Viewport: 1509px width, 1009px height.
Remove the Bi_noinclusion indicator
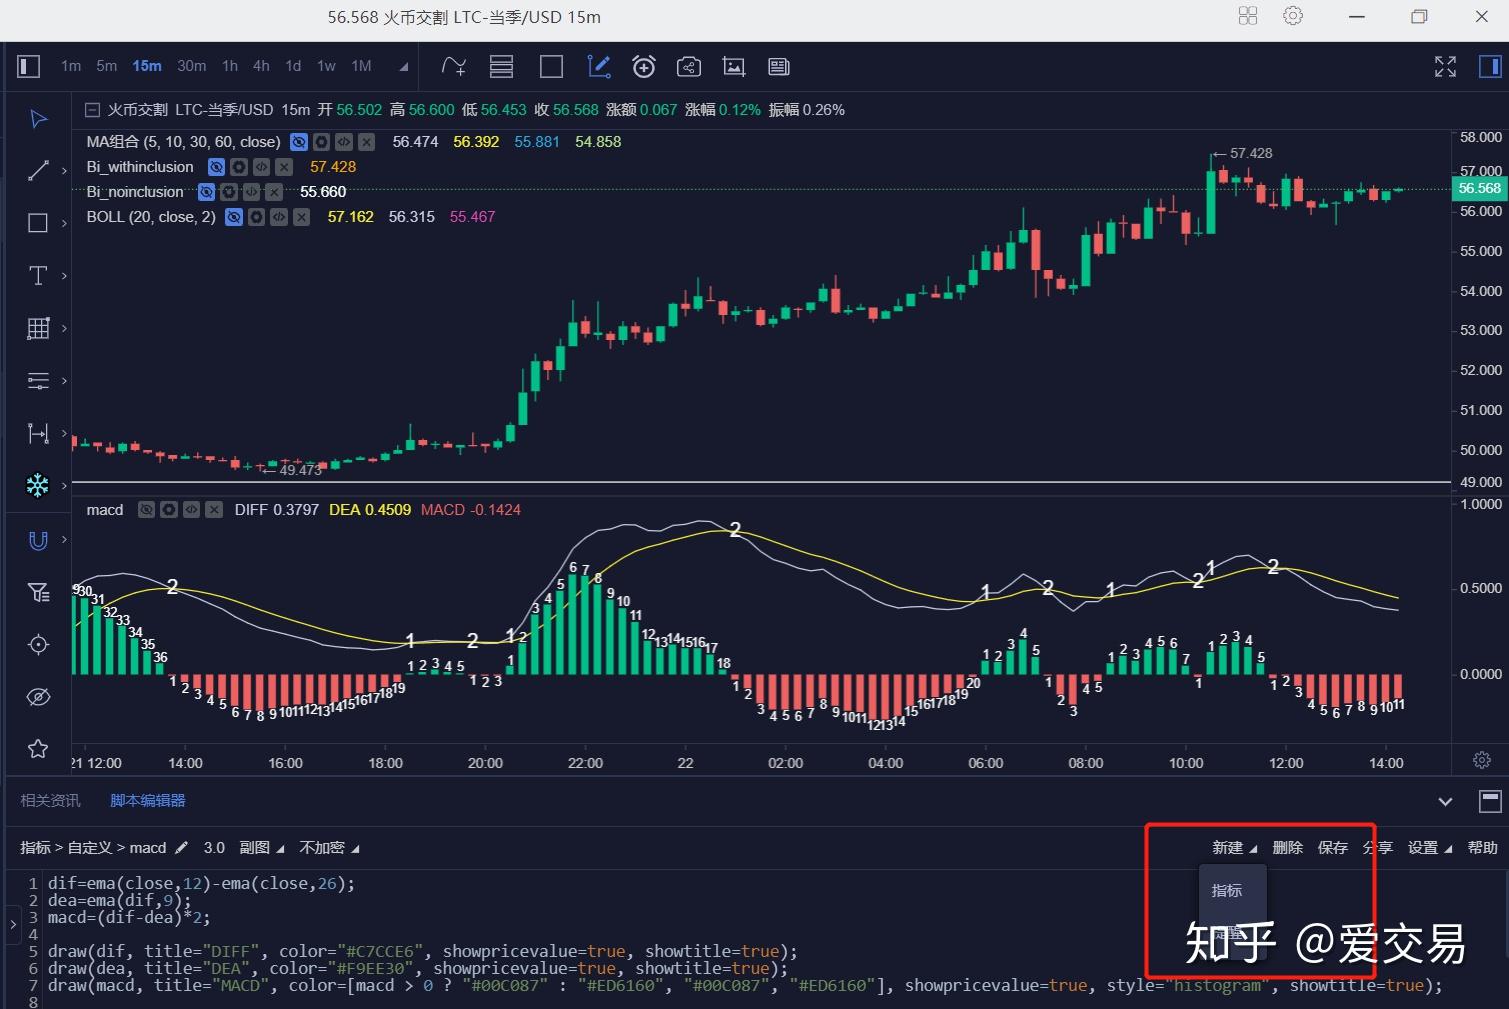(x=274, y=192)
